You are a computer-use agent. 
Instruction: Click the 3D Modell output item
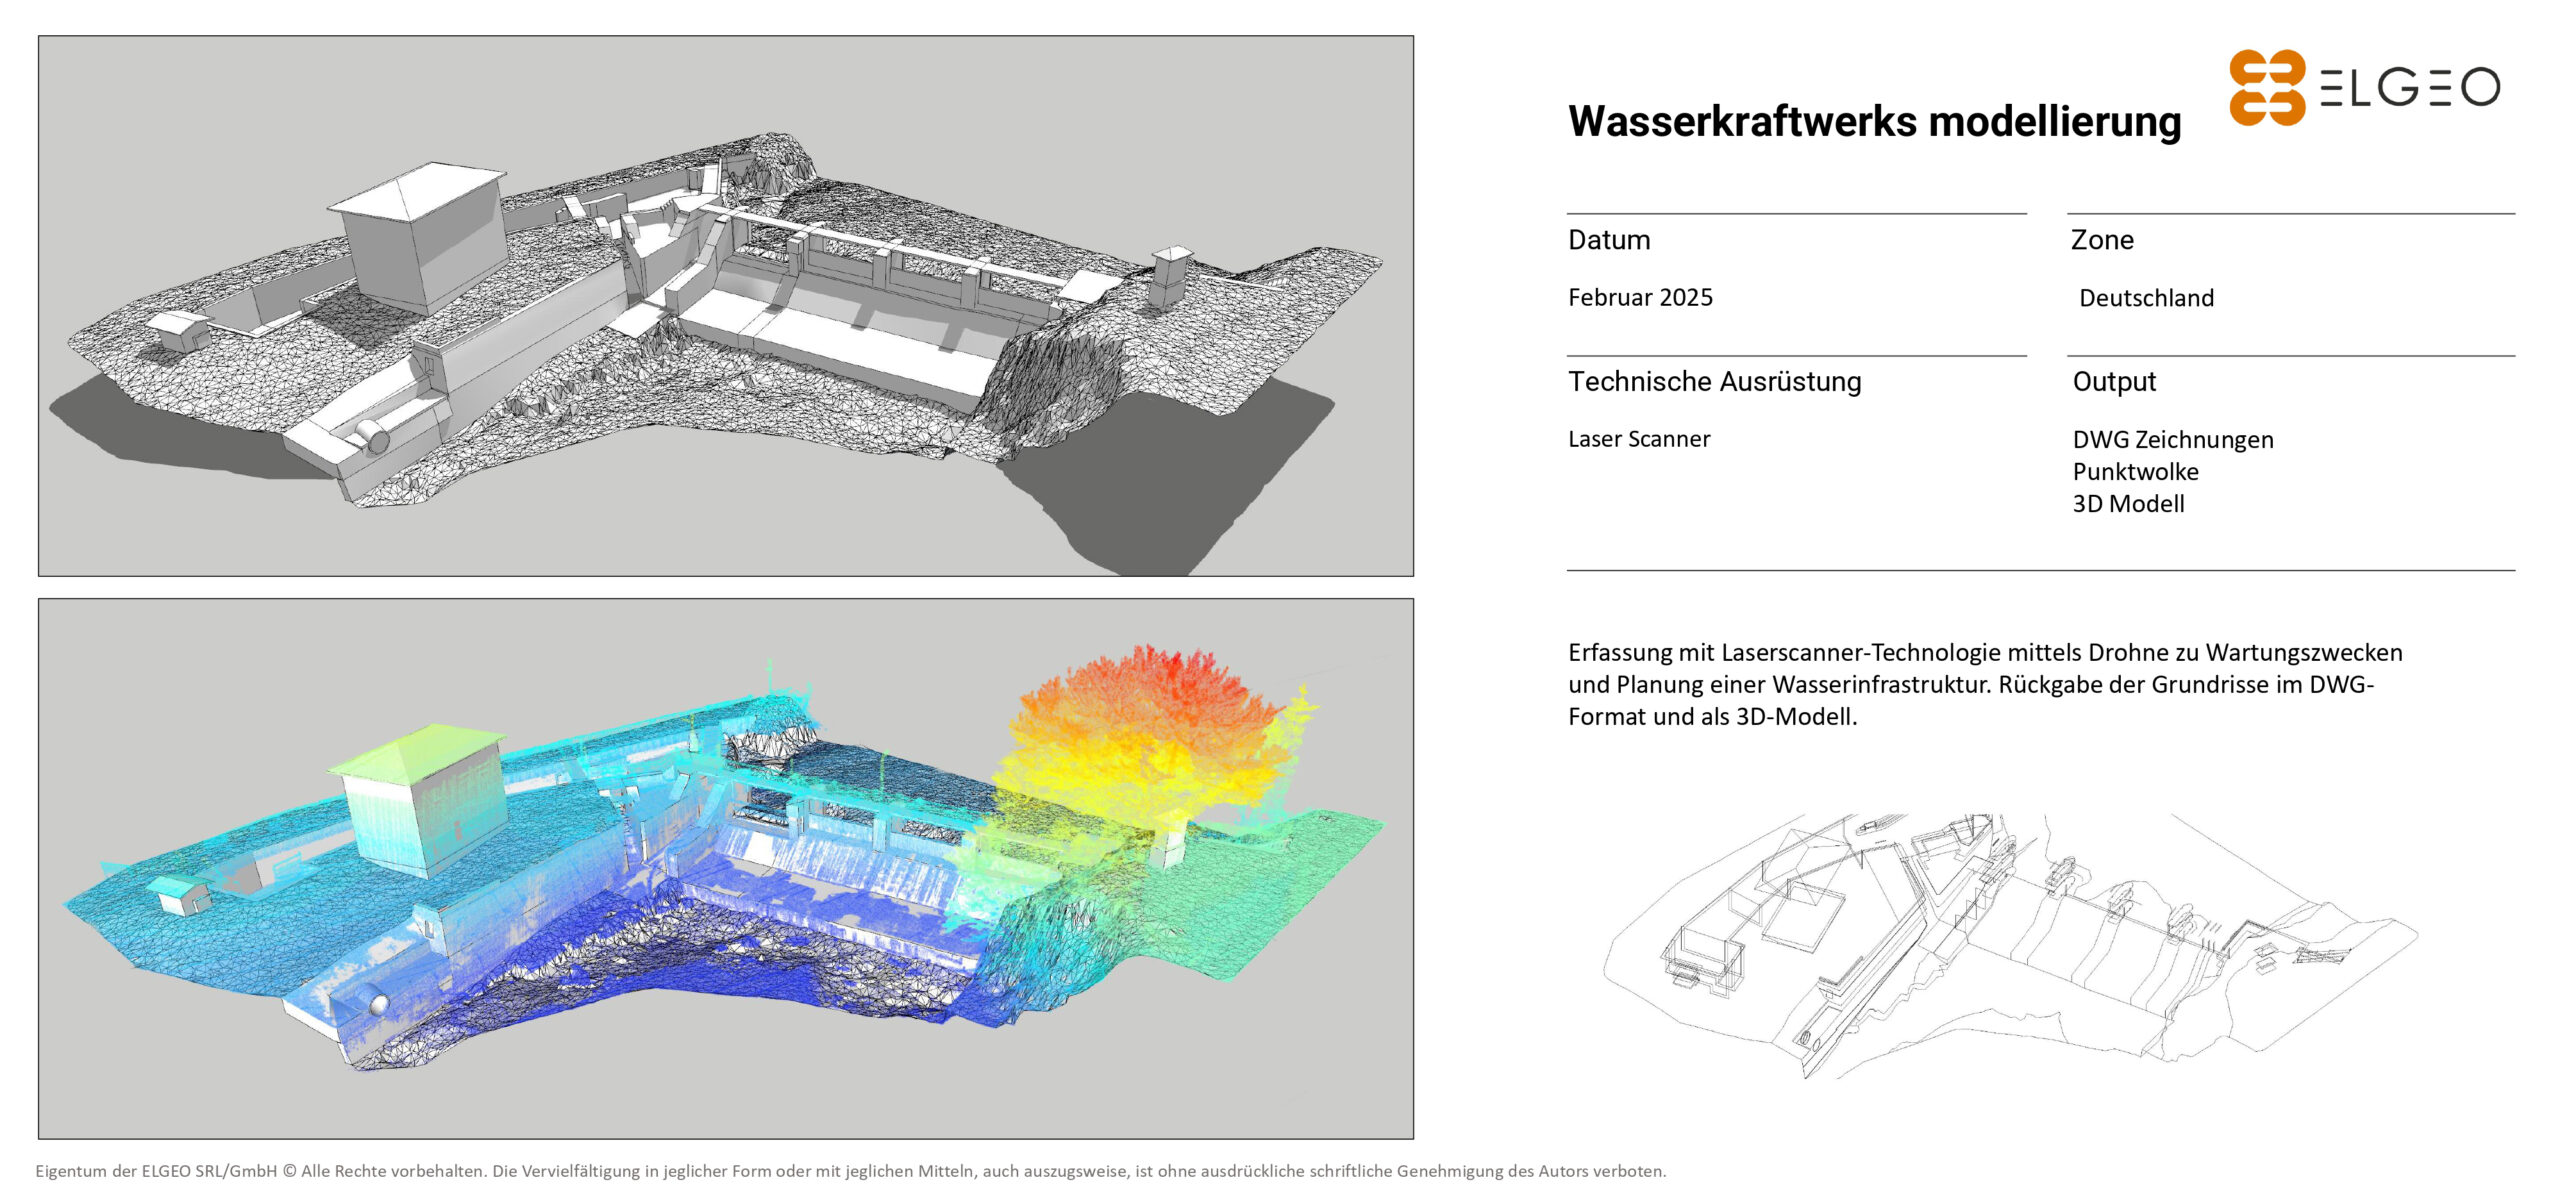pos(2128,504)
